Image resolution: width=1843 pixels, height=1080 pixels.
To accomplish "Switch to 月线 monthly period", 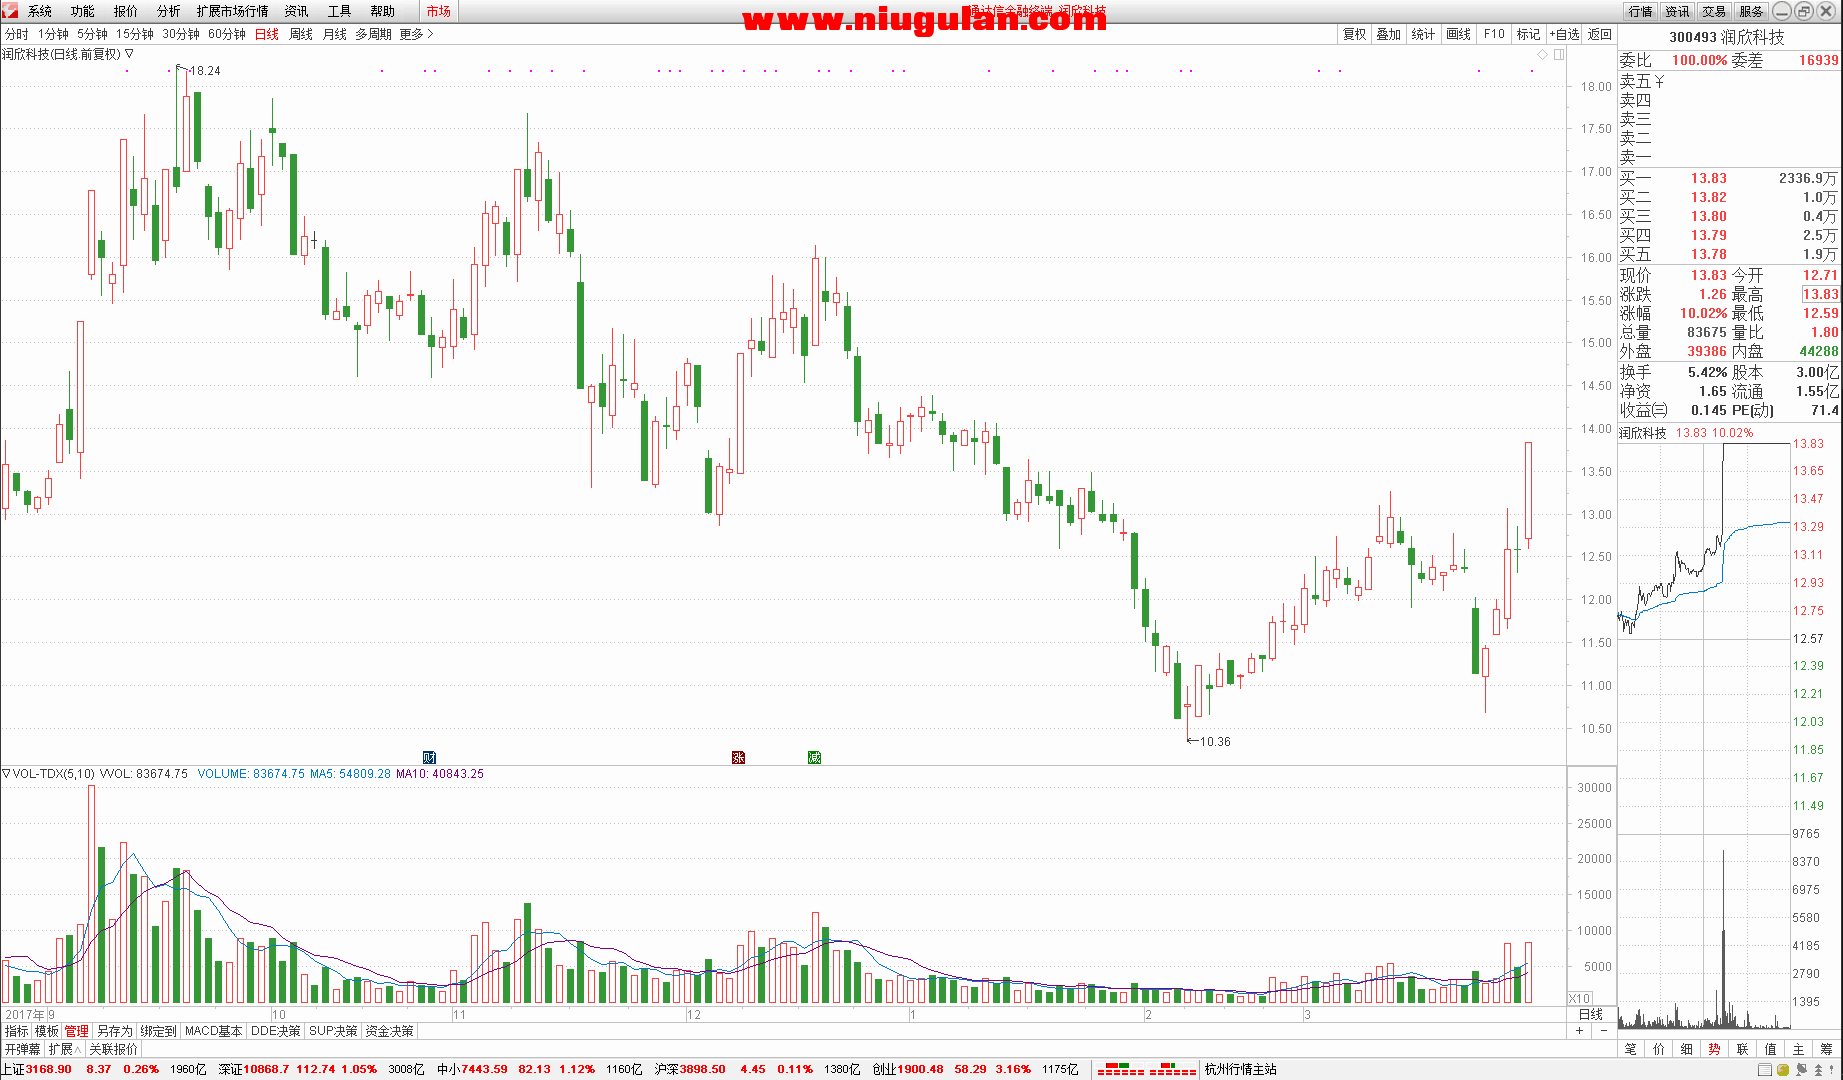I will 335,34.
